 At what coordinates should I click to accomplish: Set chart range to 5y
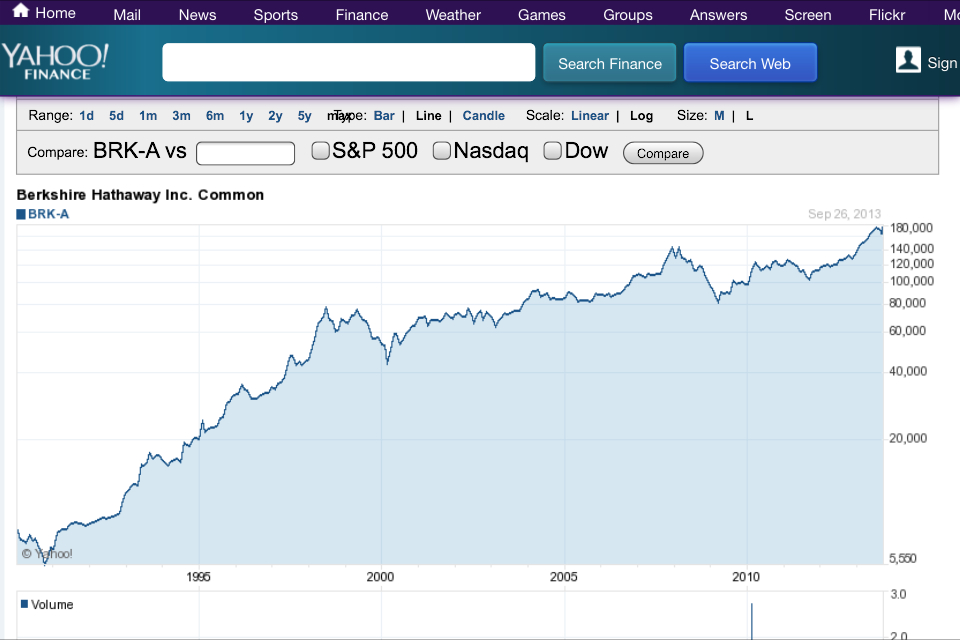click(x=305, y=116)
